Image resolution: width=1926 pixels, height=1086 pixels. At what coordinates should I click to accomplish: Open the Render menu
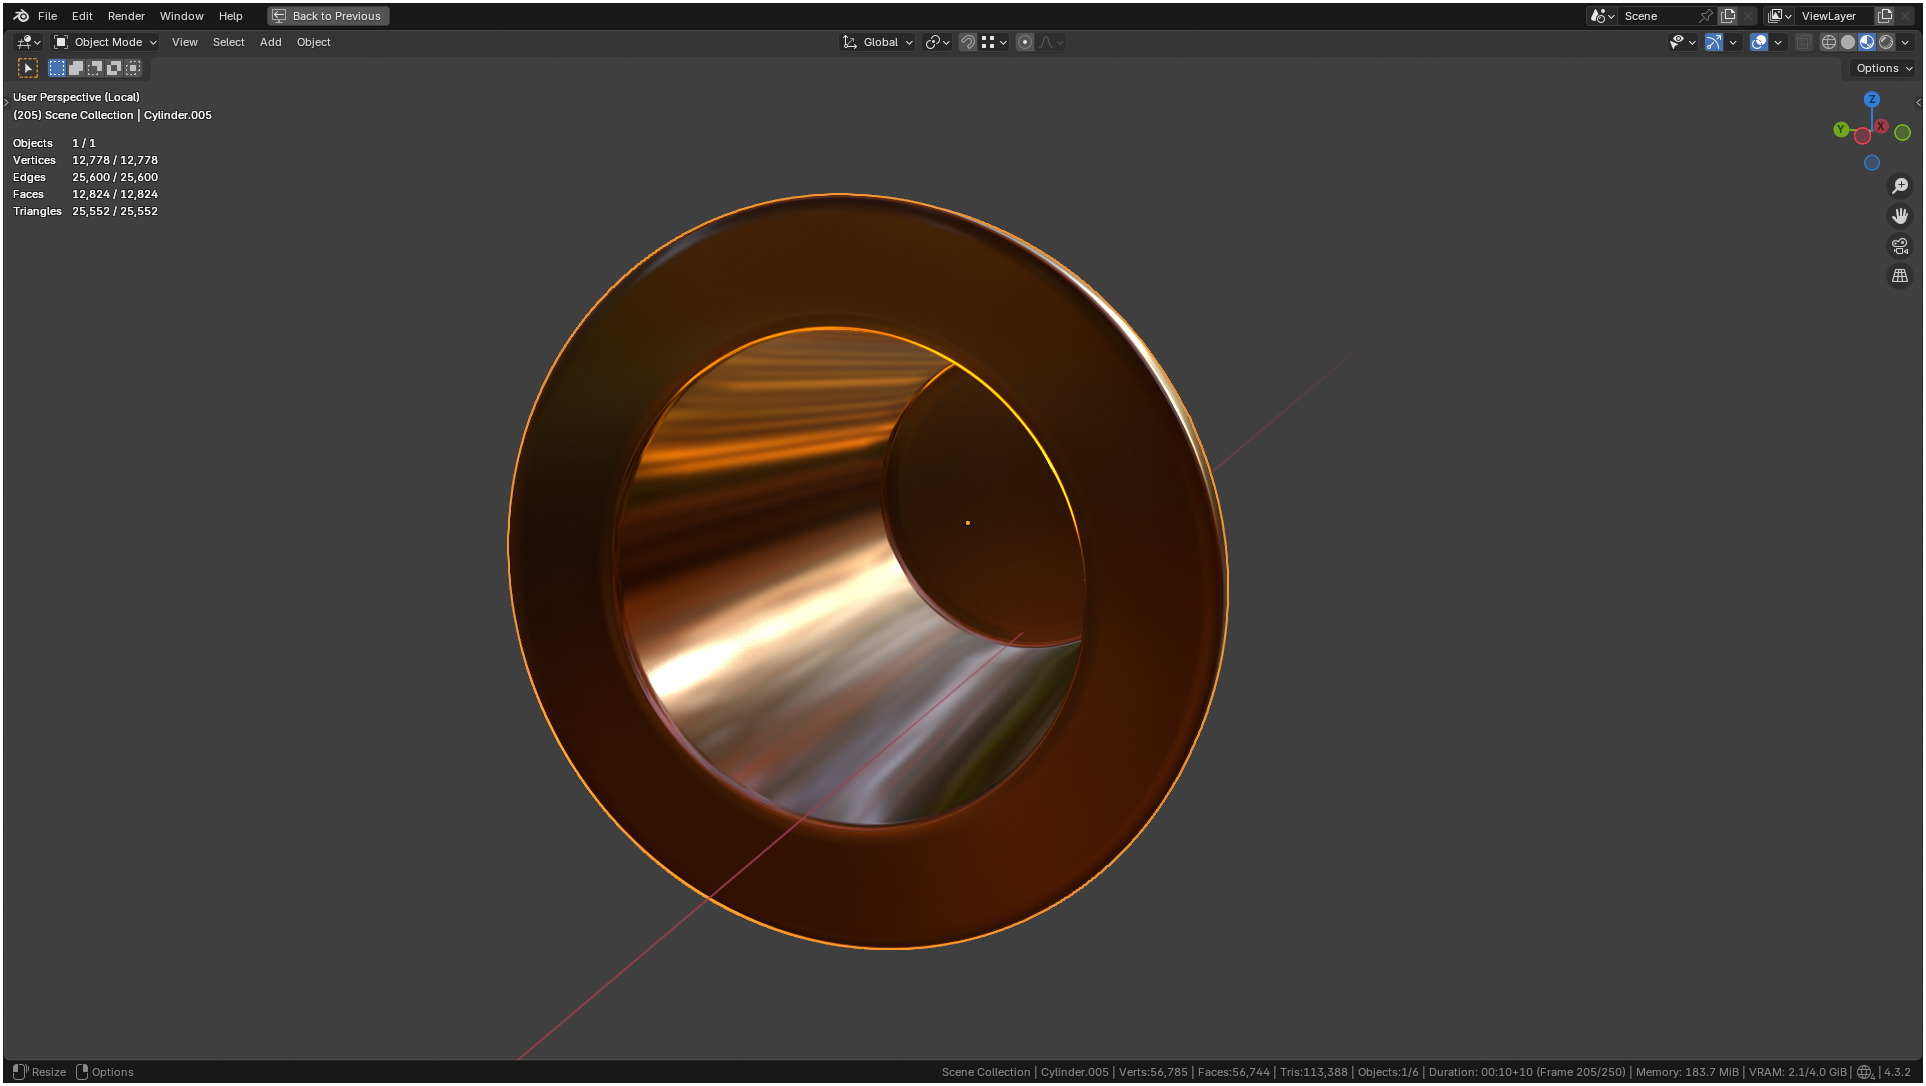[x=126, y=16]
